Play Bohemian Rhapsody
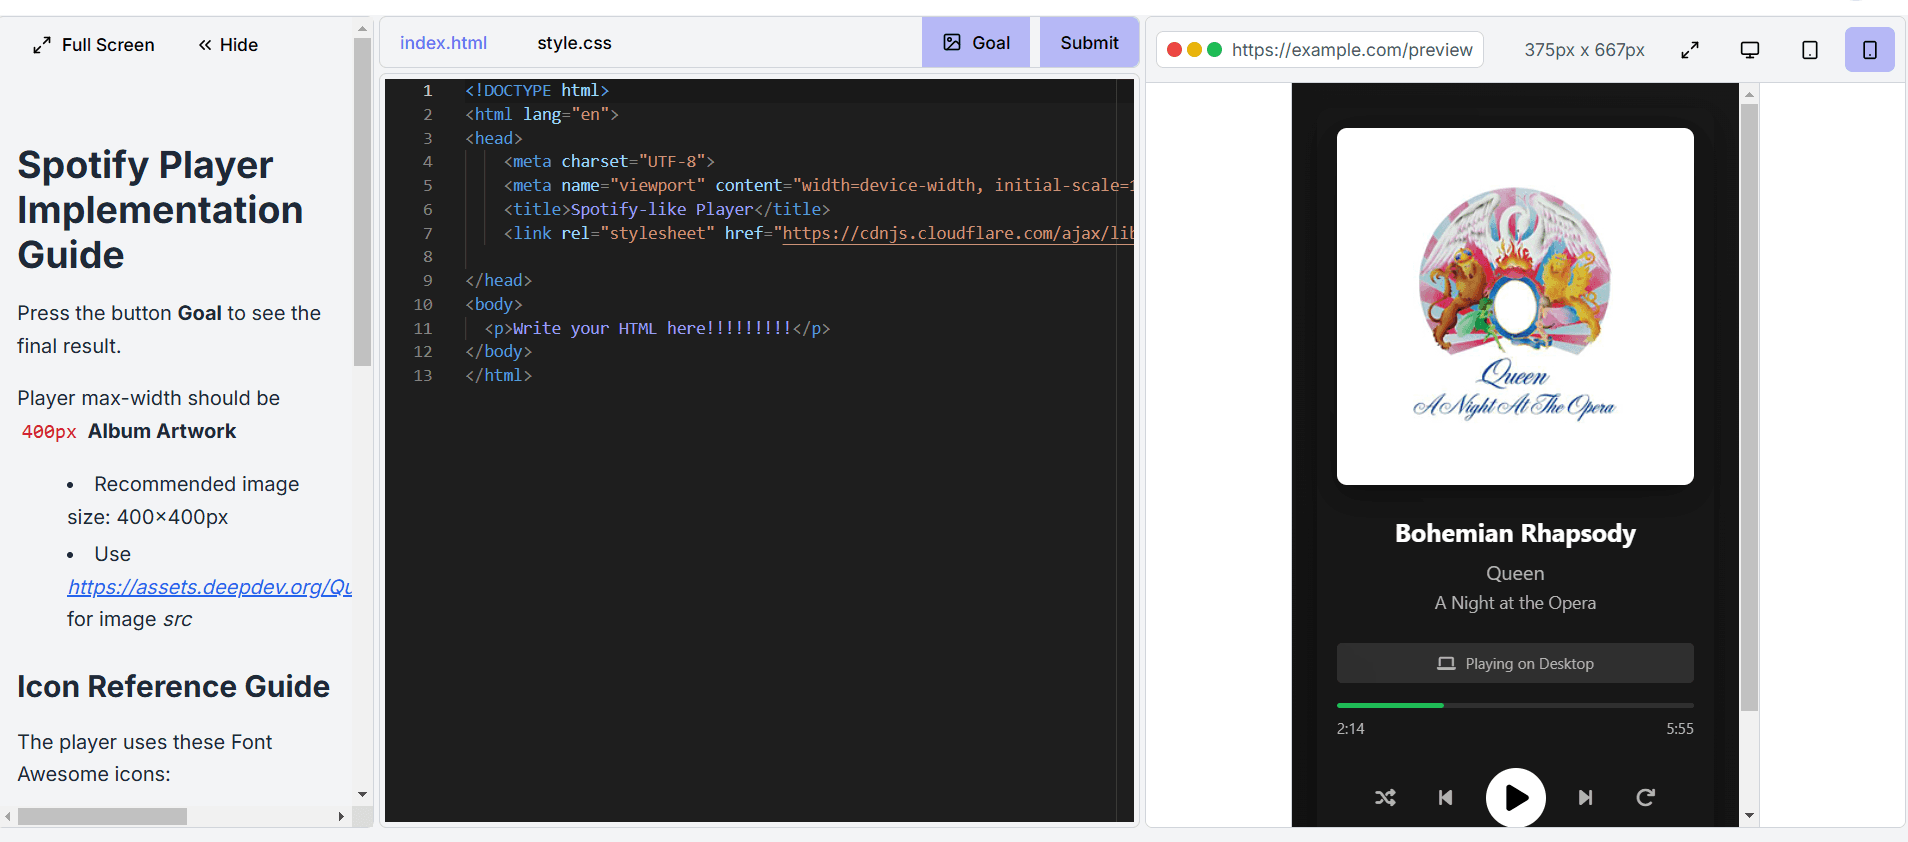Image resolution: width=1908 pixels, height=842 pixels. (1516, 797)
